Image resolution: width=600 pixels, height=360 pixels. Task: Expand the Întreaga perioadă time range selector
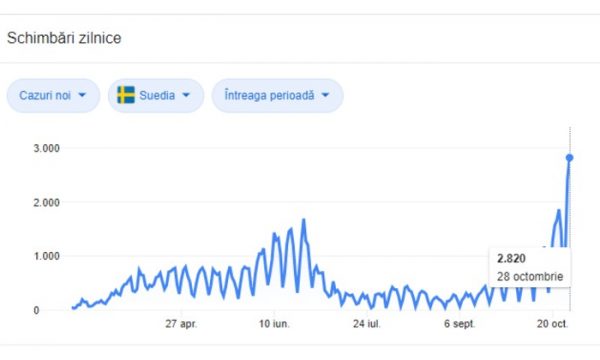pyautogui.click(x=277, y=95)
